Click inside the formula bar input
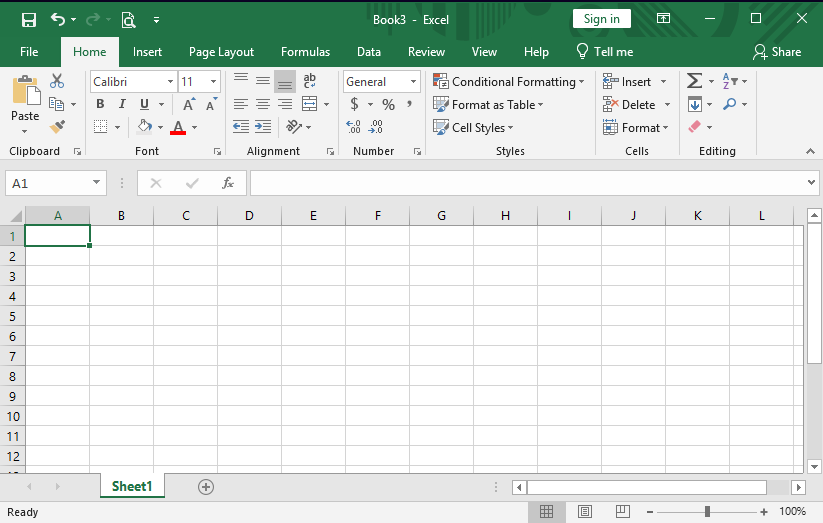Screen dimensions: 823x523 pyautogui.click(x=527, y=183)
